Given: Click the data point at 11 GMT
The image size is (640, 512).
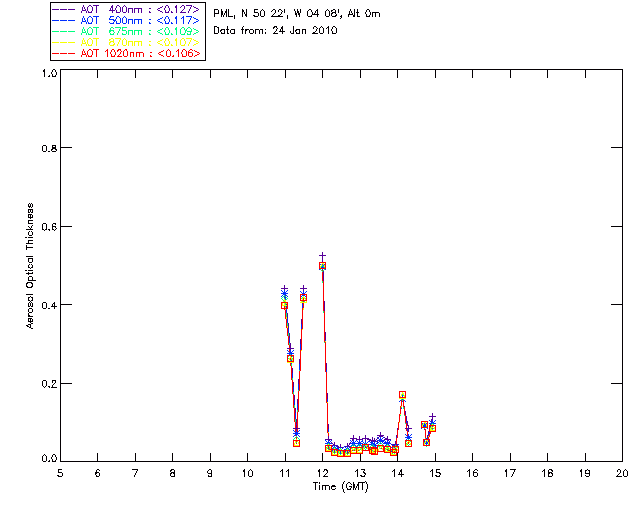Looking at the screenshot, I should (x=284, y=305).
